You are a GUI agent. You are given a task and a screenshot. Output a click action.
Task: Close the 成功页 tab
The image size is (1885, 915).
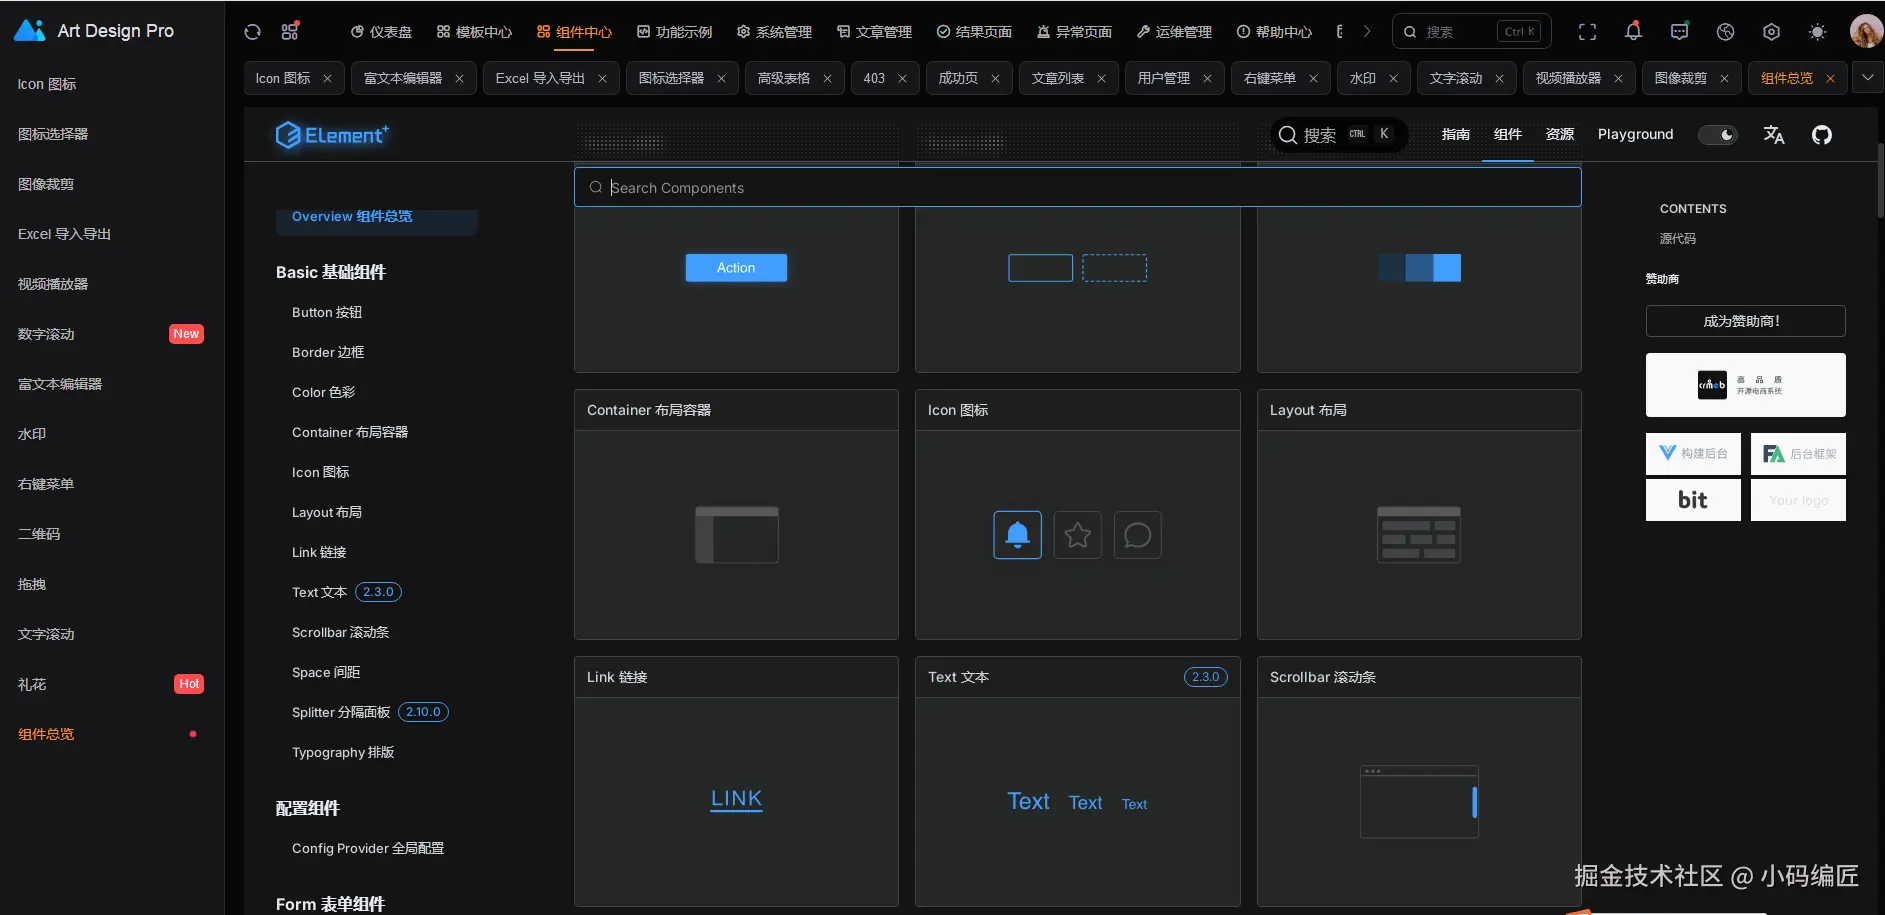[x=995, y=78]
